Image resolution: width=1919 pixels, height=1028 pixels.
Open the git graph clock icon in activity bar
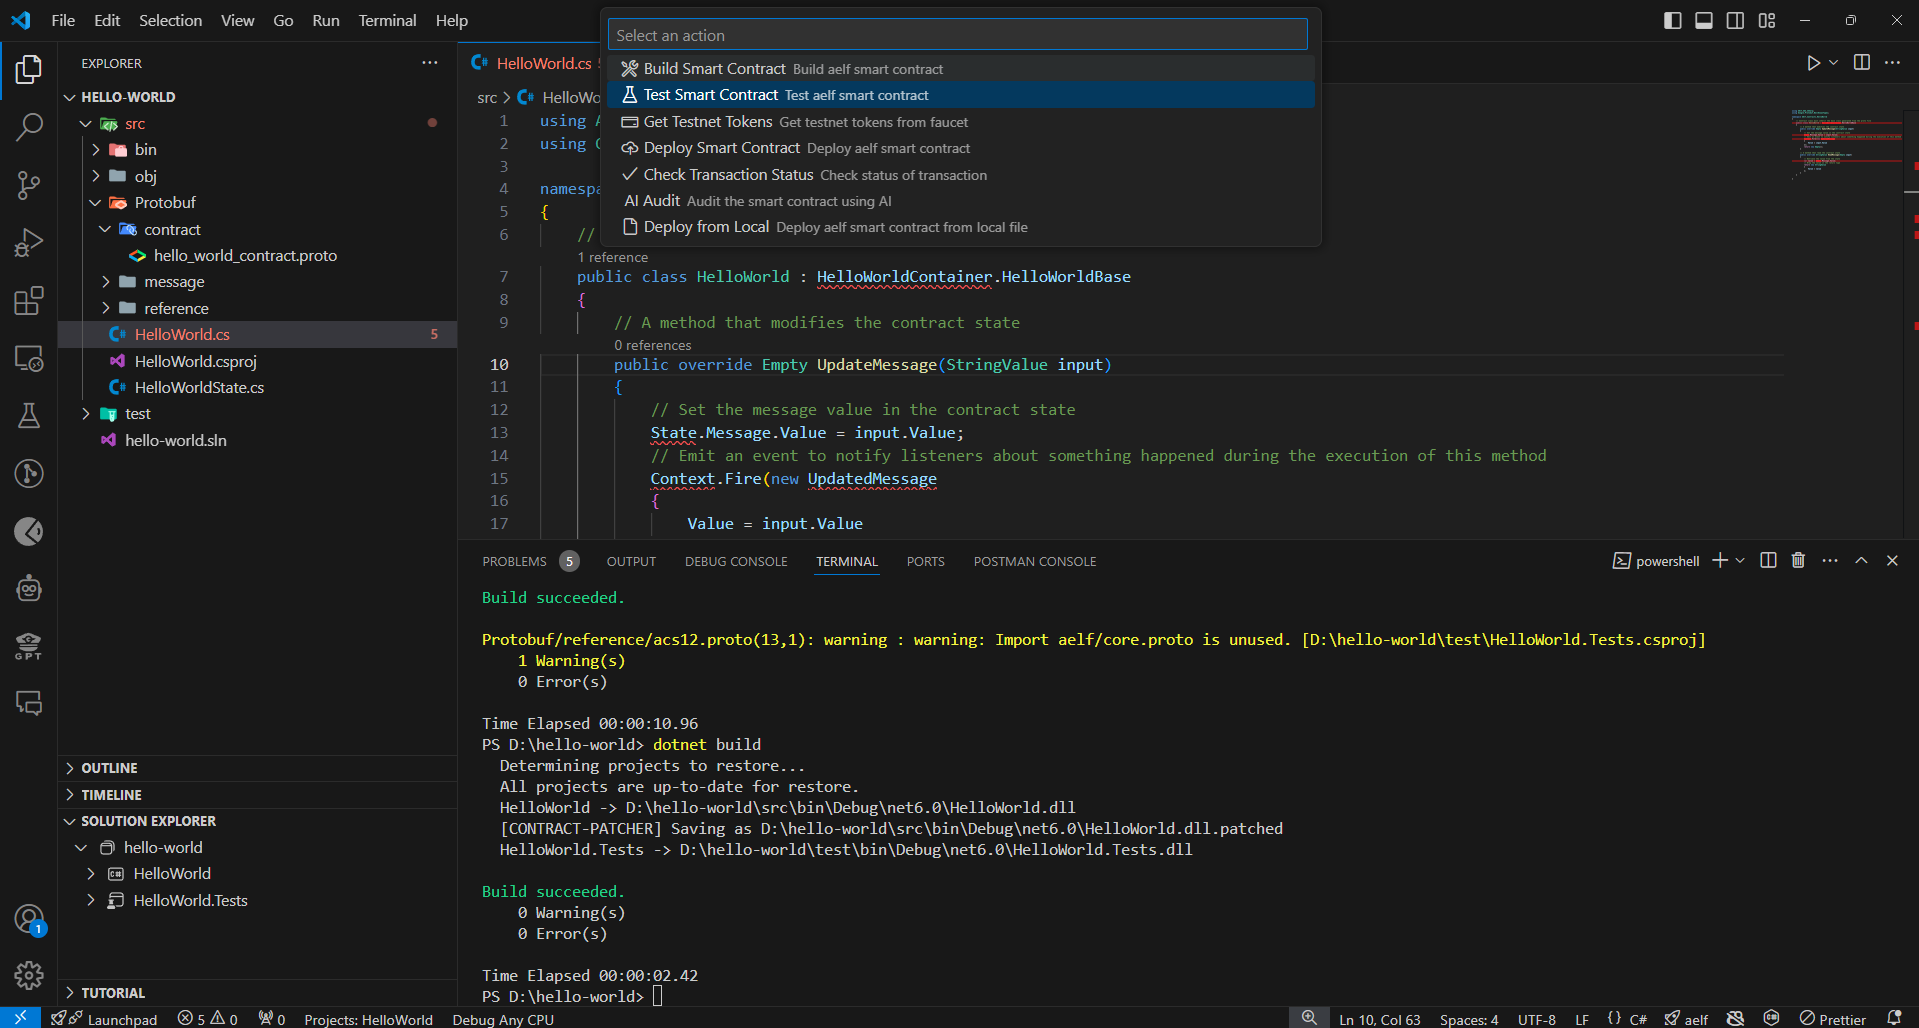pos(29,474)
